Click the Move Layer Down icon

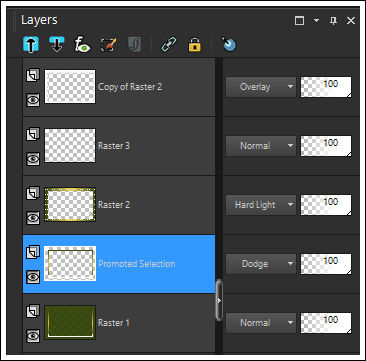[x=57, y=44]
